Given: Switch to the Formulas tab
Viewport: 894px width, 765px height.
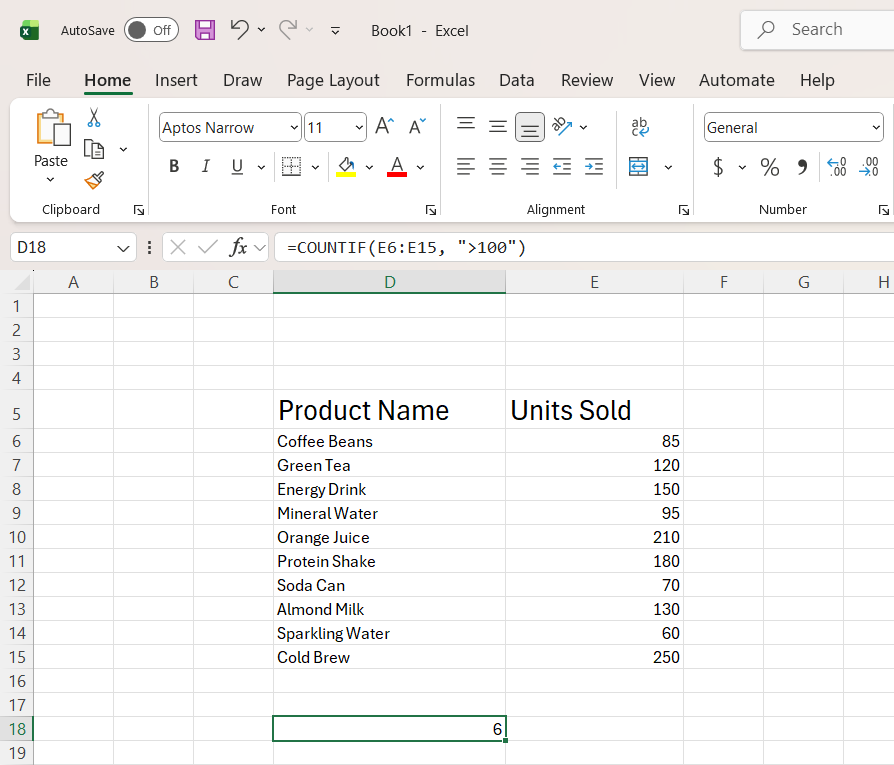Looking at the screenshot, I should [440, 80].
